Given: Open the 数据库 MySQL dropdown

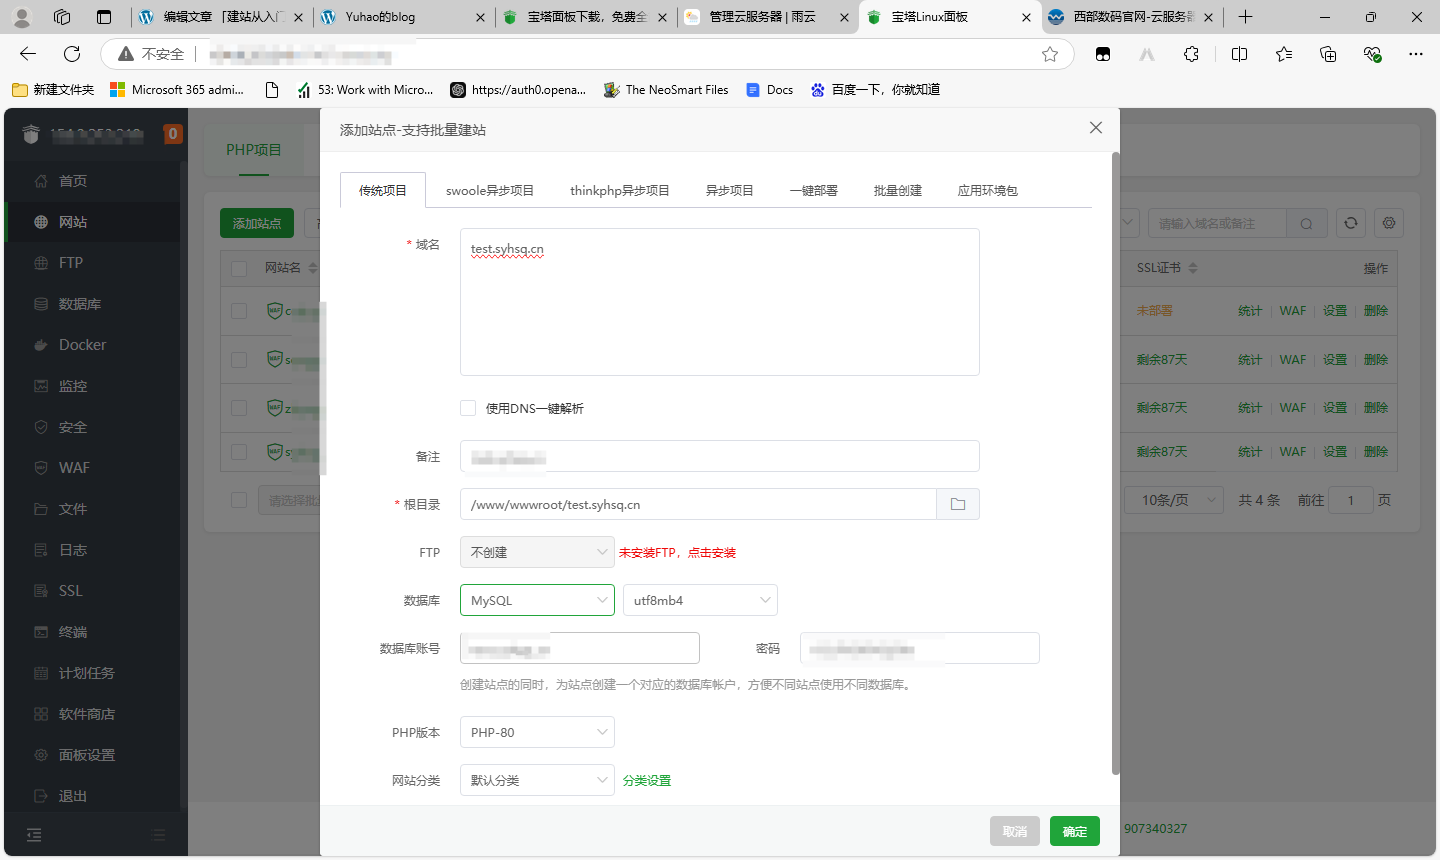Looking at the screenshot, I should coord(537,600).
